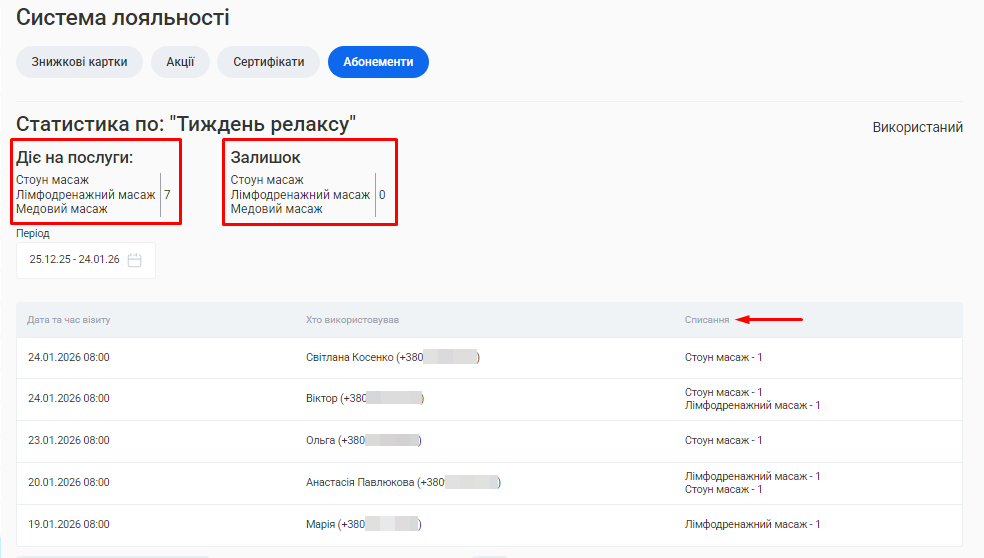Click the calendar icon in period field

pyautogui.click(x=135, y=260)
